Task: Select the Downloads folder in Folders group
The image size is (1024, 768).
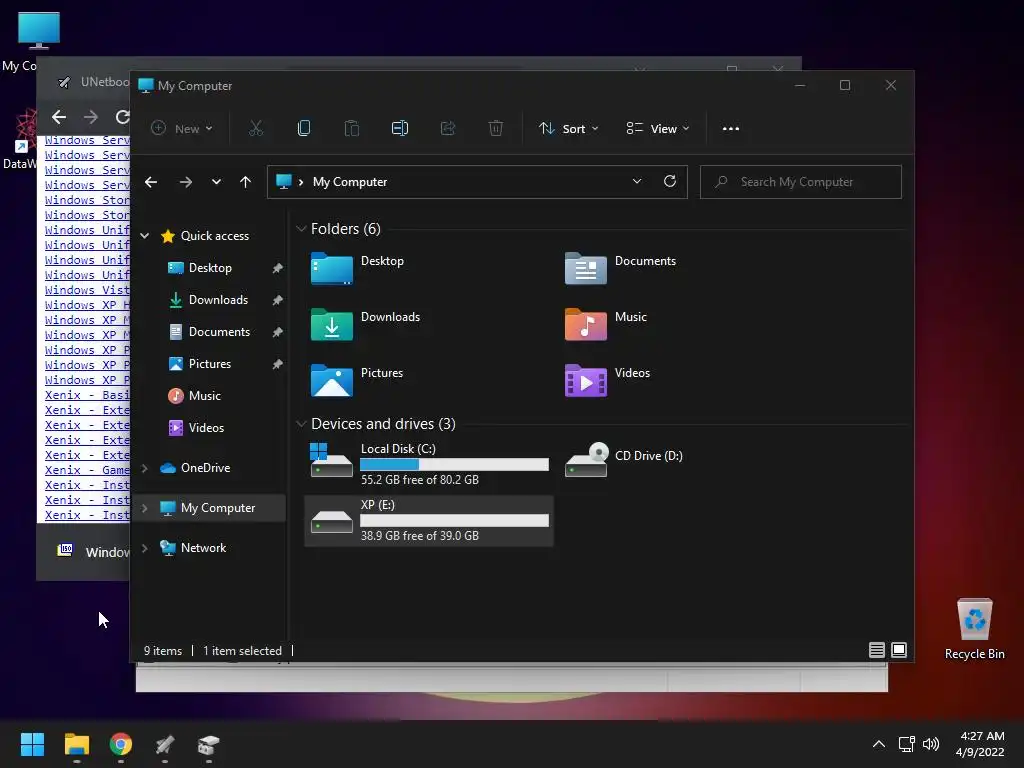Action: 365,325
